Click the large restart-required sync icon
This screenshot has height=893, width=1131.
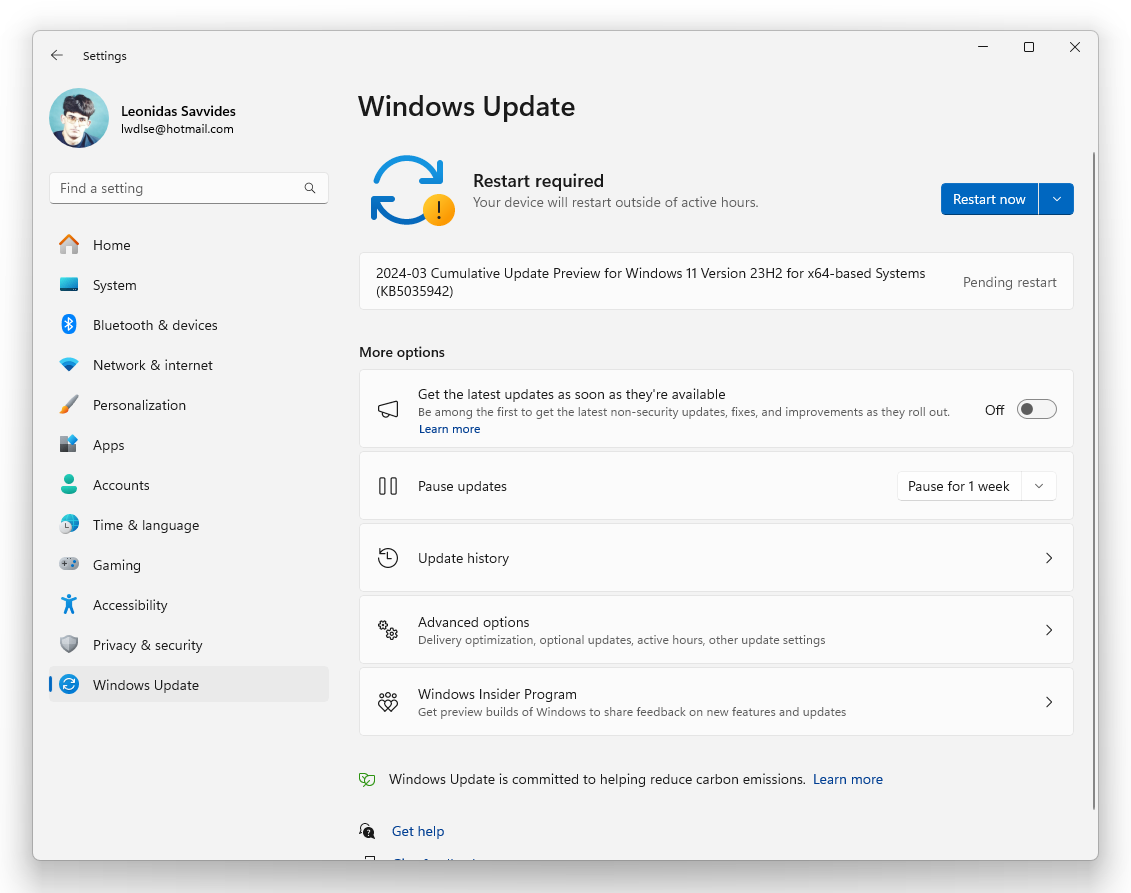tap(412, 190)
